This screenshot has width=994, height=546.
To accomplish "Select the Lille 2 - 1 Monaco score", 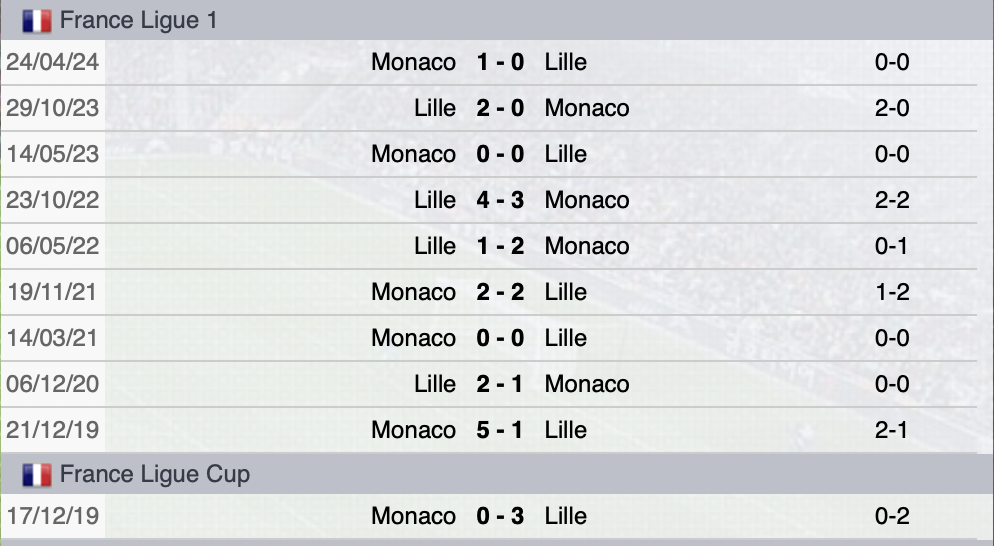I will [x=500, y=384].
